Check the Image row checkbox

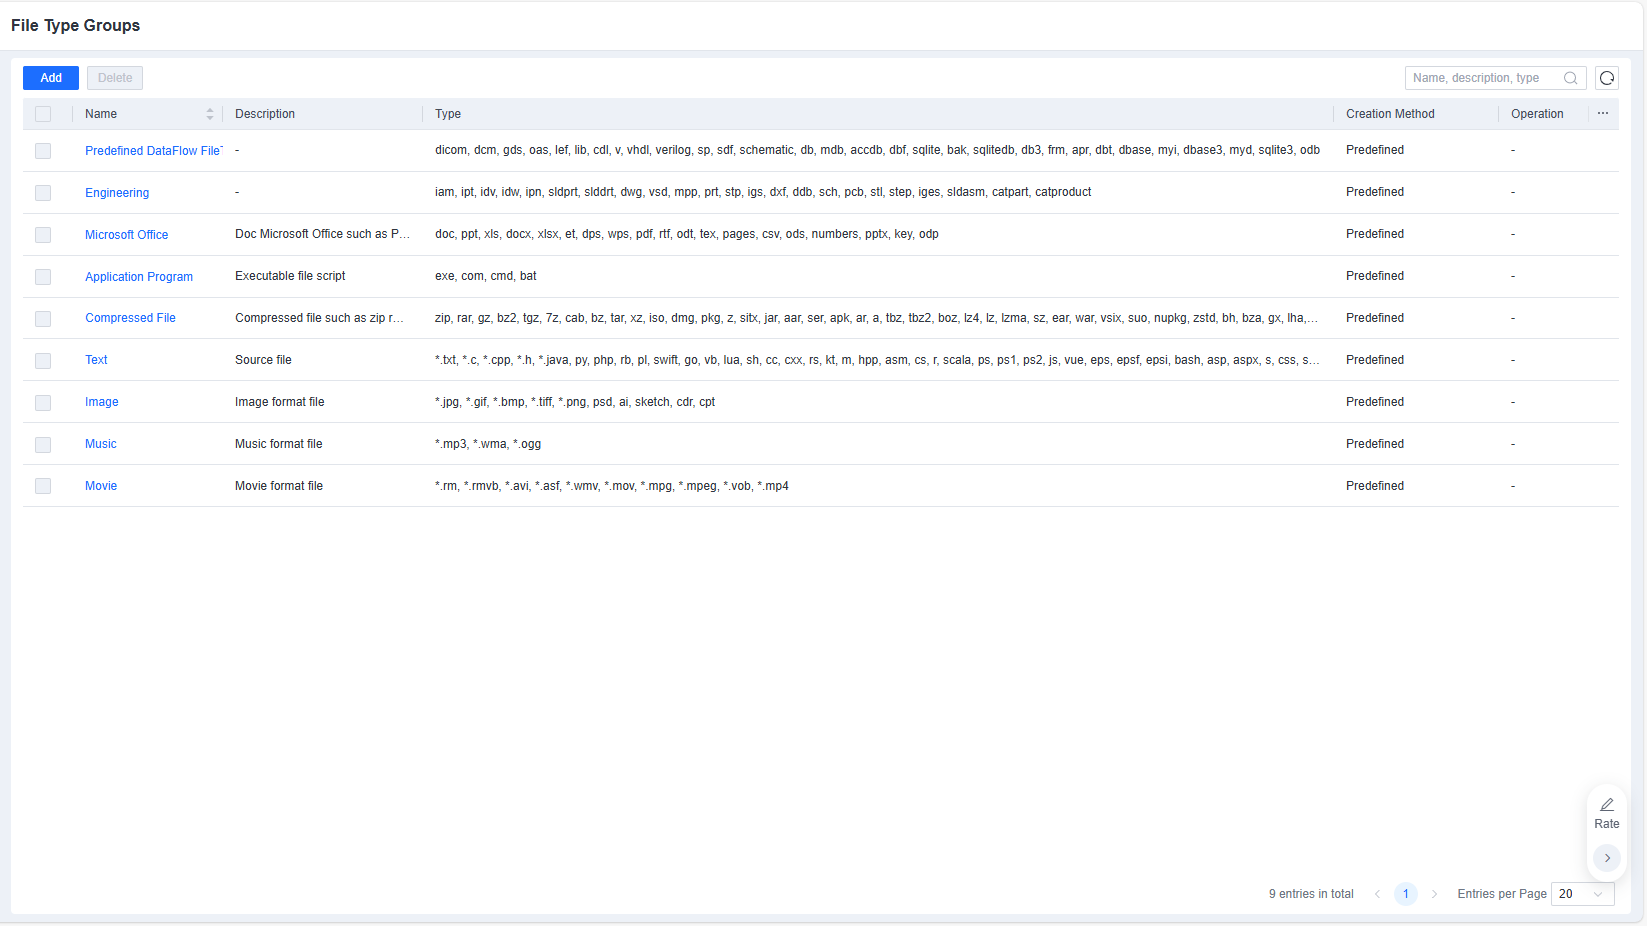pos(43,403)
